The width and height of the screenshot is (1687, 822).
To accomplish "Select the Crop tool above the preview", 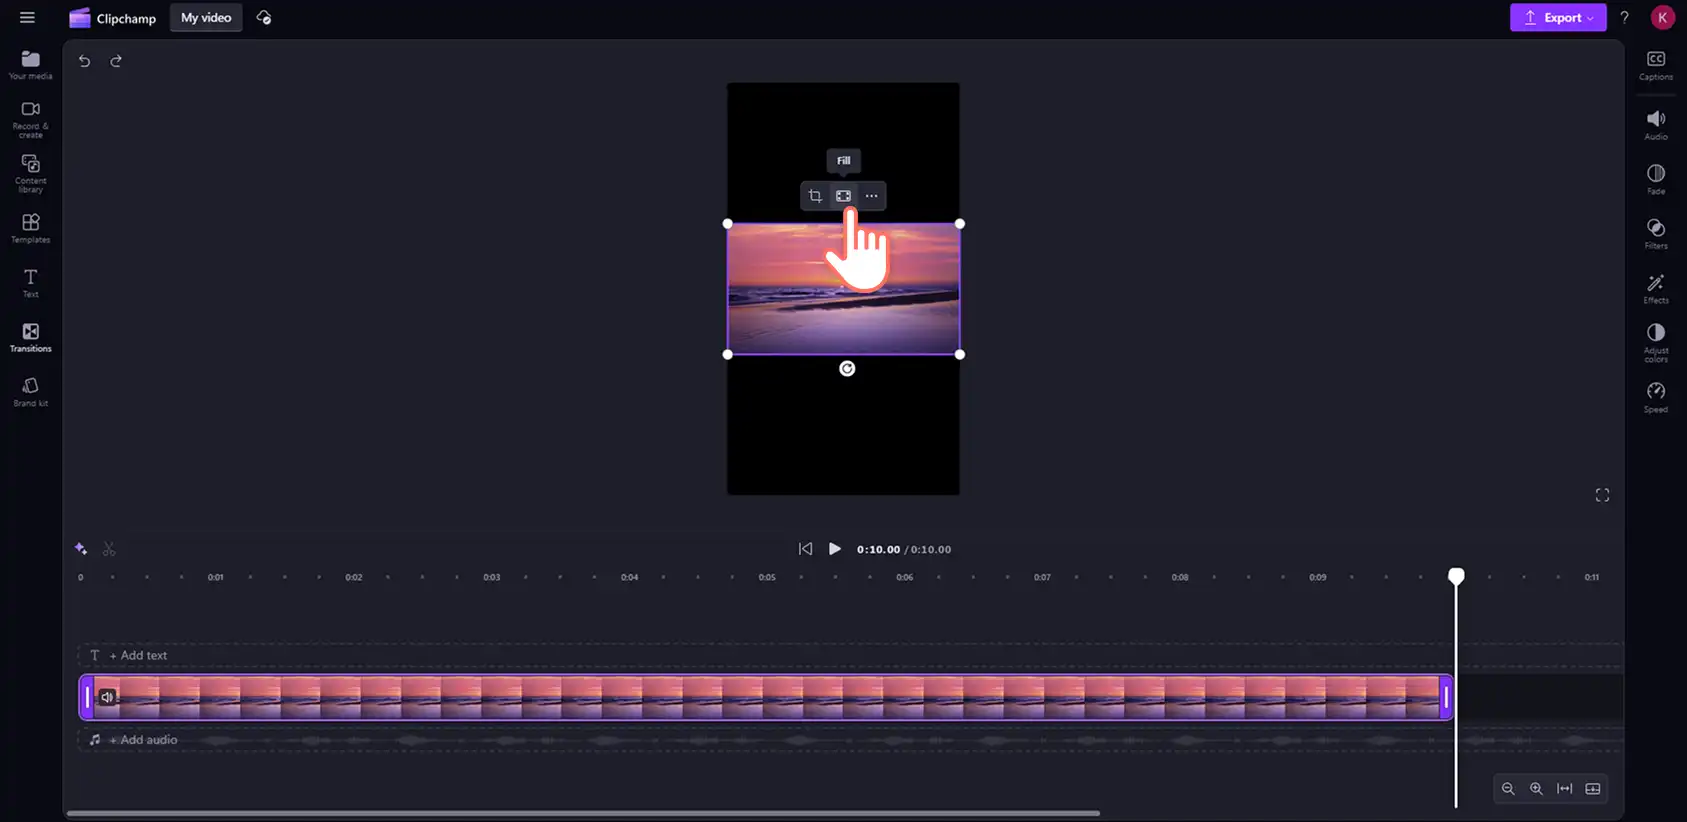I will (815, 196).
